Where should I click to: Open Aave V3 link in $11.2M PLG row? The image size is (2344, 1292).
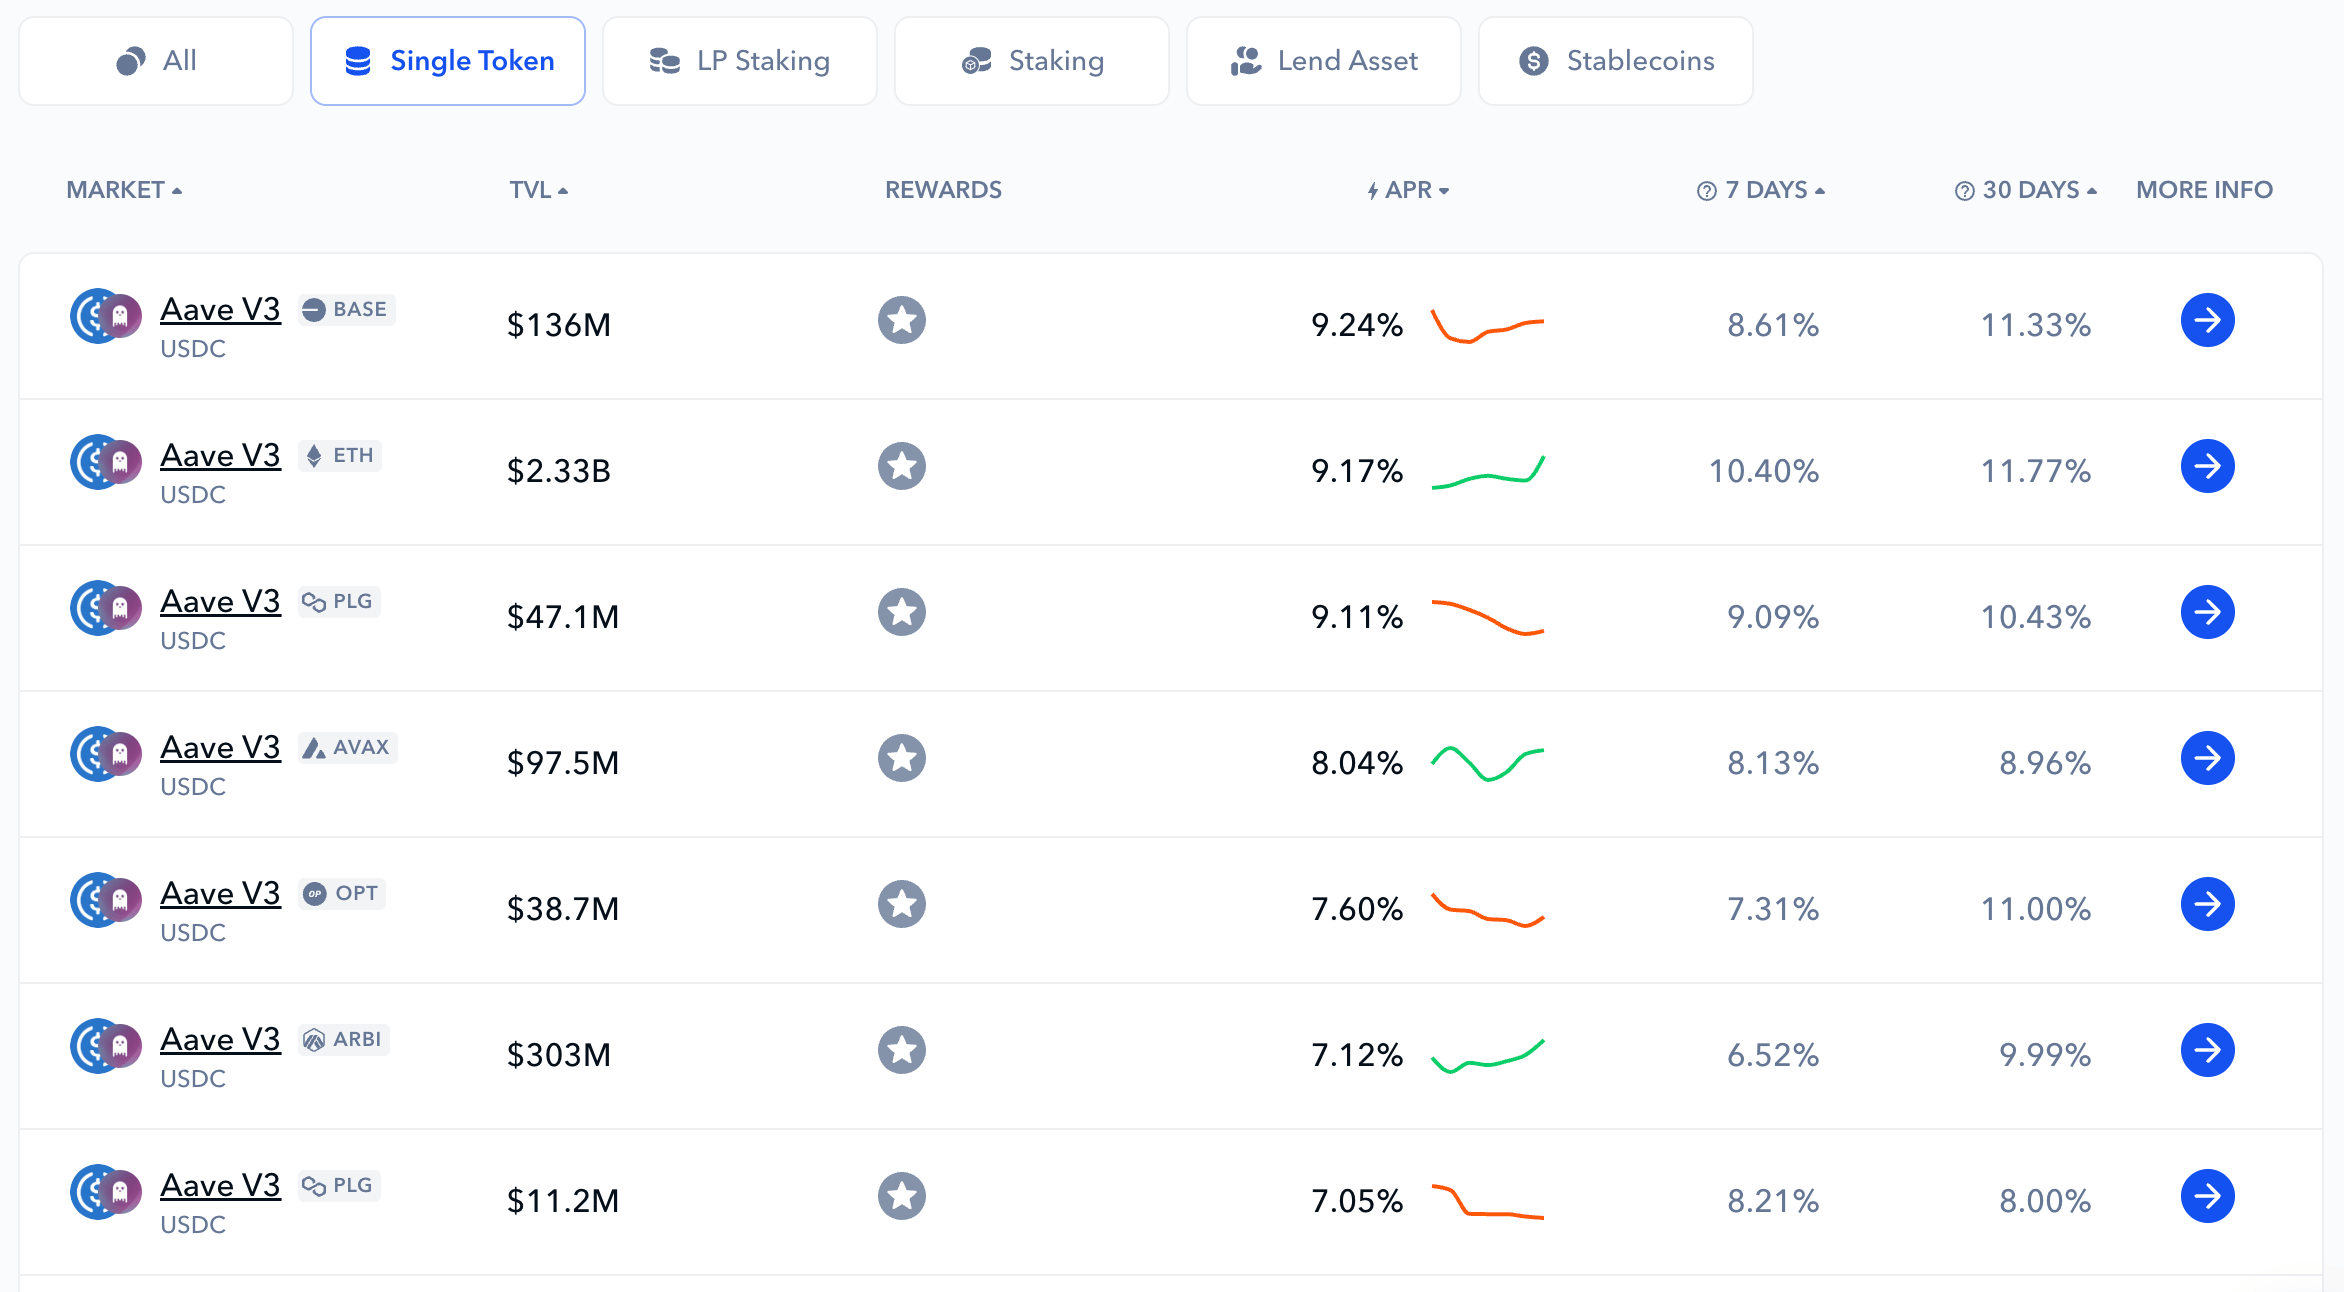[x=220, y=1186]
